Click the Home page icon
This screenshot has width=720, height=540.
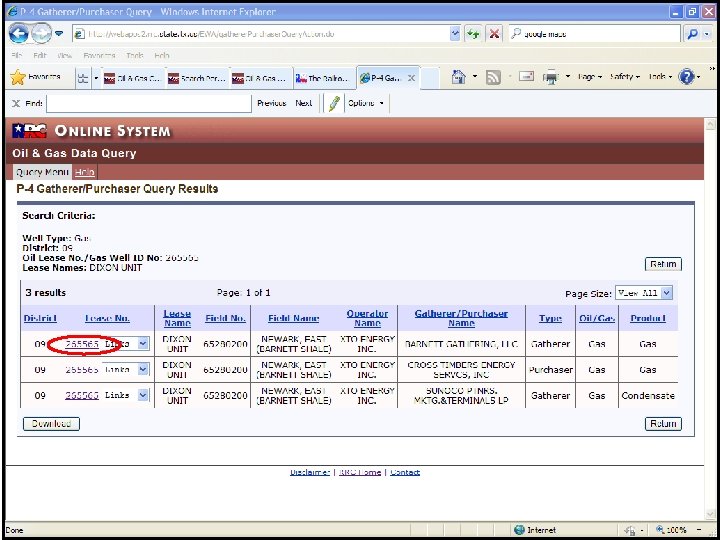pos(458,78)
